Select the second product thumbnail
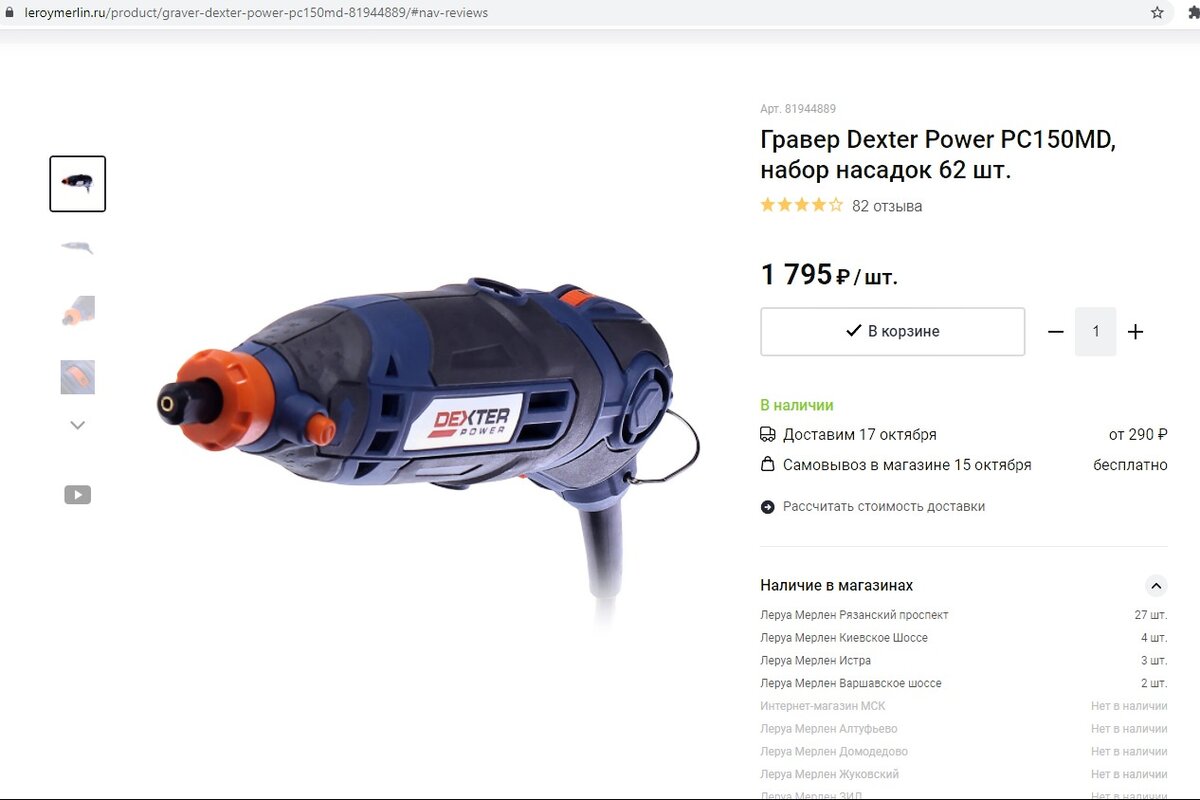Image resolution: width=1200 pixels, height=800 pixels. [x=77, y=247]
